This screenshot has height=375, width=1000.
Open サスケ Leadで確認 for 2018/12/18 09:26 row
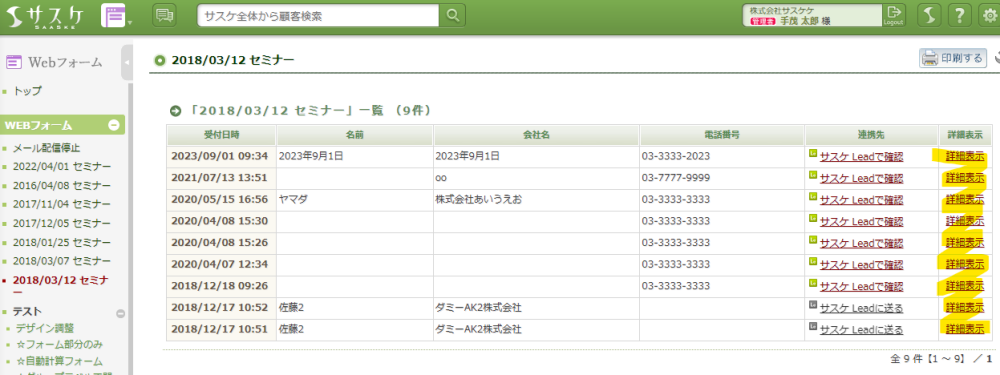pos(861,286)
